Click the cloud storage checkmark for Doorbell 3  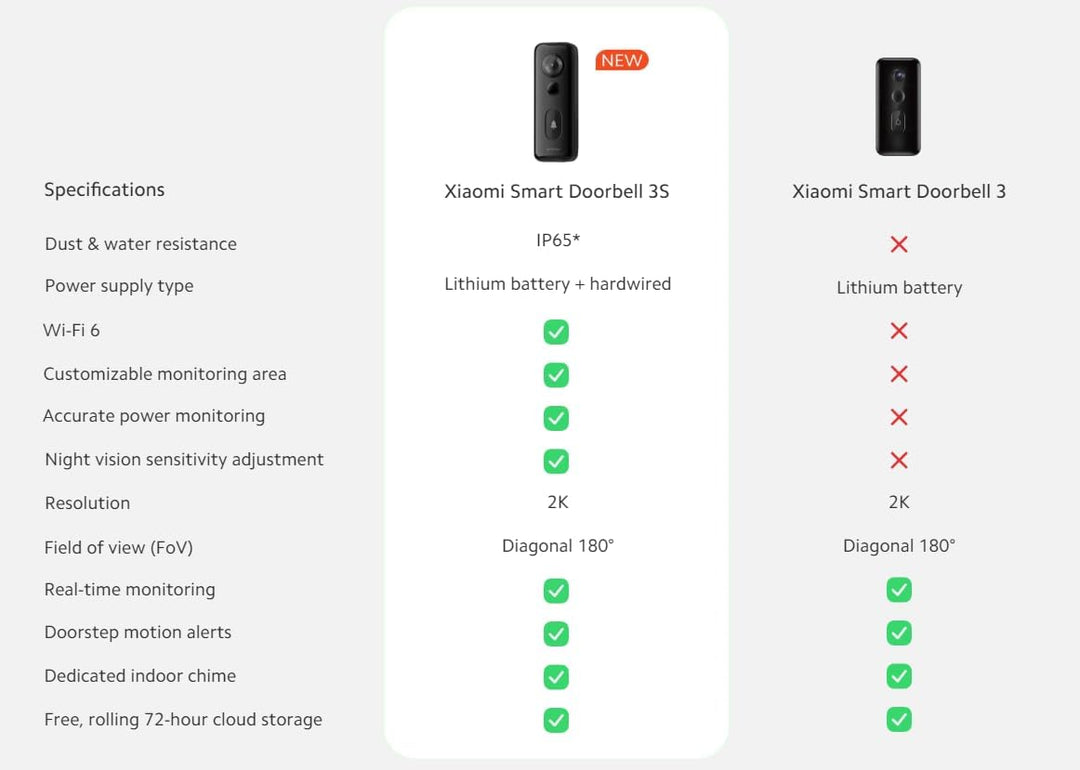pyautogui.click(x=899, y=720)
